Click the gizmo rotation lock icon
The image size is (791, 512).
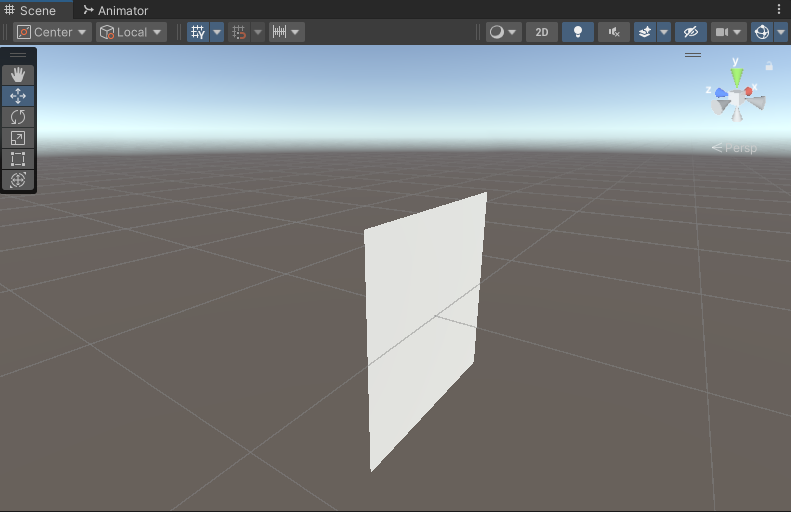point(769,66)
